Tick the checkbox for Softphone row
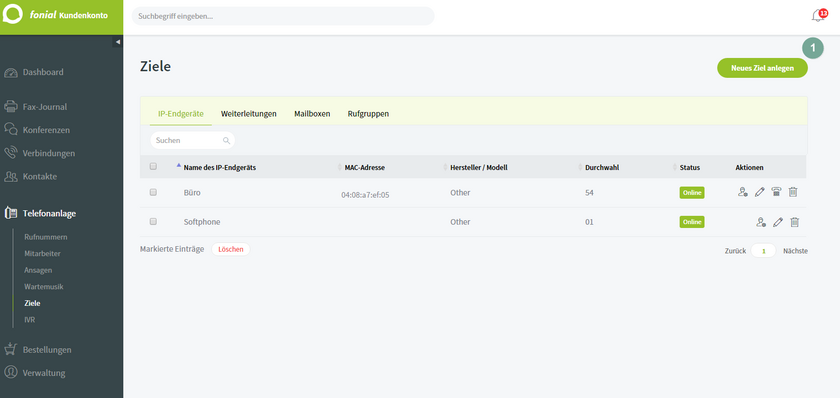The width and height of the screenshot is (840, 398). click(x=153, y=221)
